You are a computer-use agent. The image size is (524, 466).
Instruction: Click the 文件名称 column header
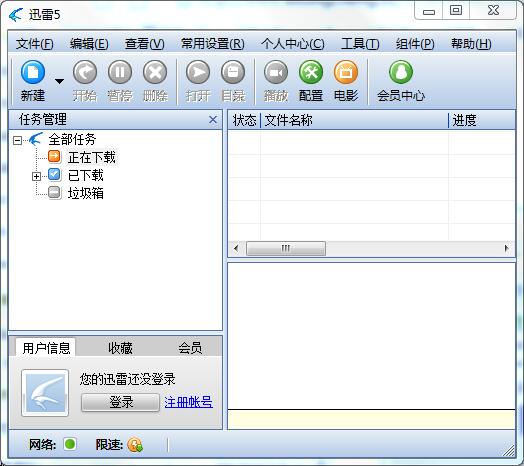(x=354, y=120)
